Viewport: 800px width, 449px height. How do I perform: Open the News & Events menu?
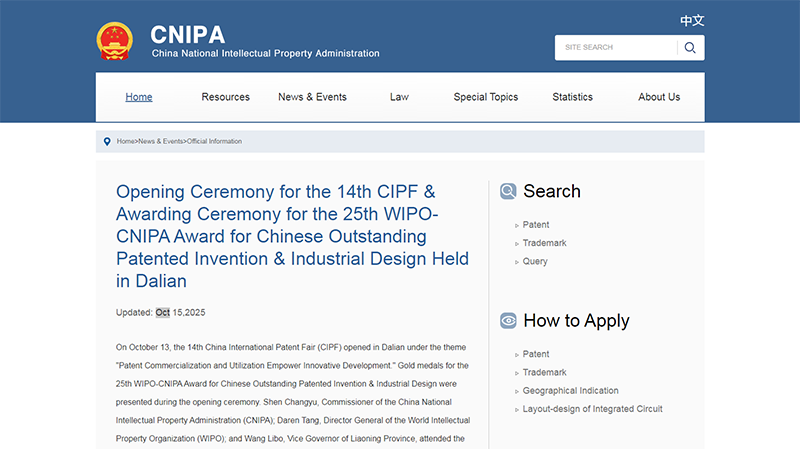312,97
